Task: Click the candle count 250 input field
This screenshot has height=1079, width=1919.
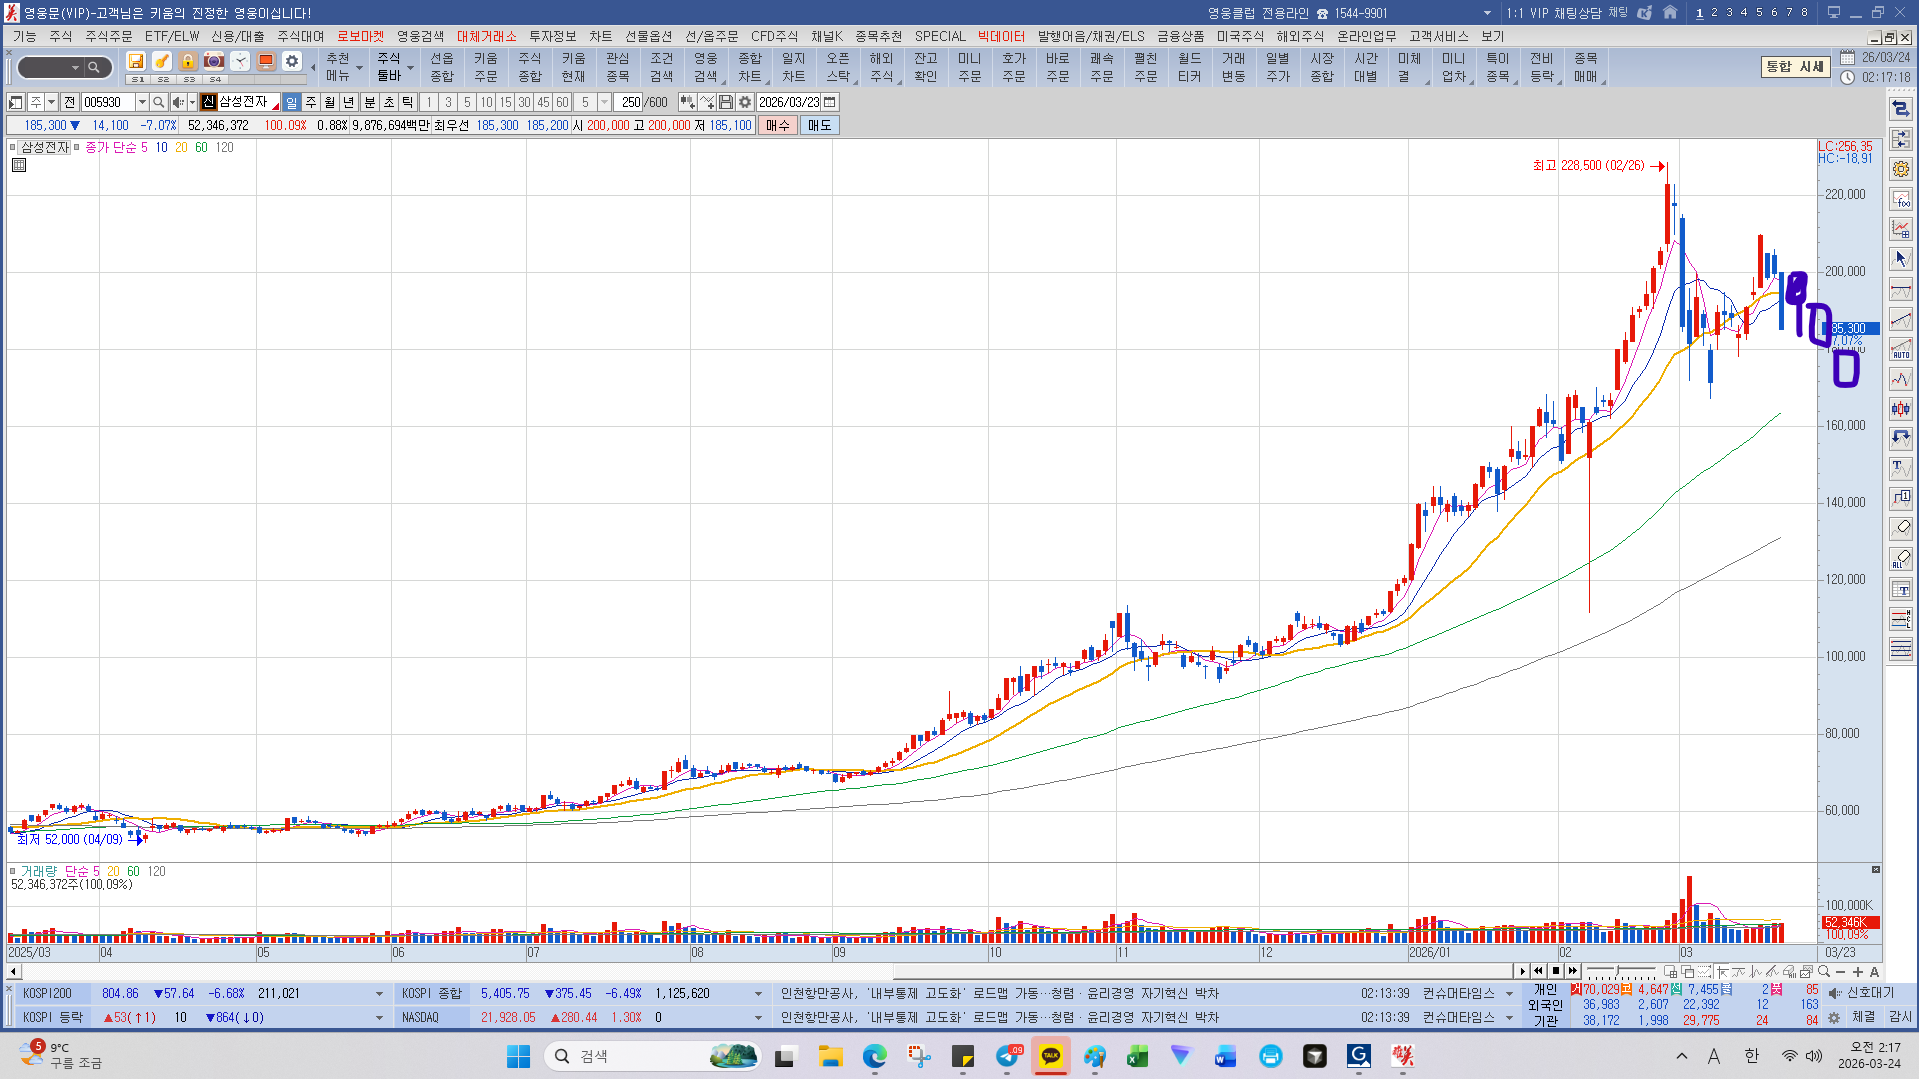Action: click(x=630, y=102)
